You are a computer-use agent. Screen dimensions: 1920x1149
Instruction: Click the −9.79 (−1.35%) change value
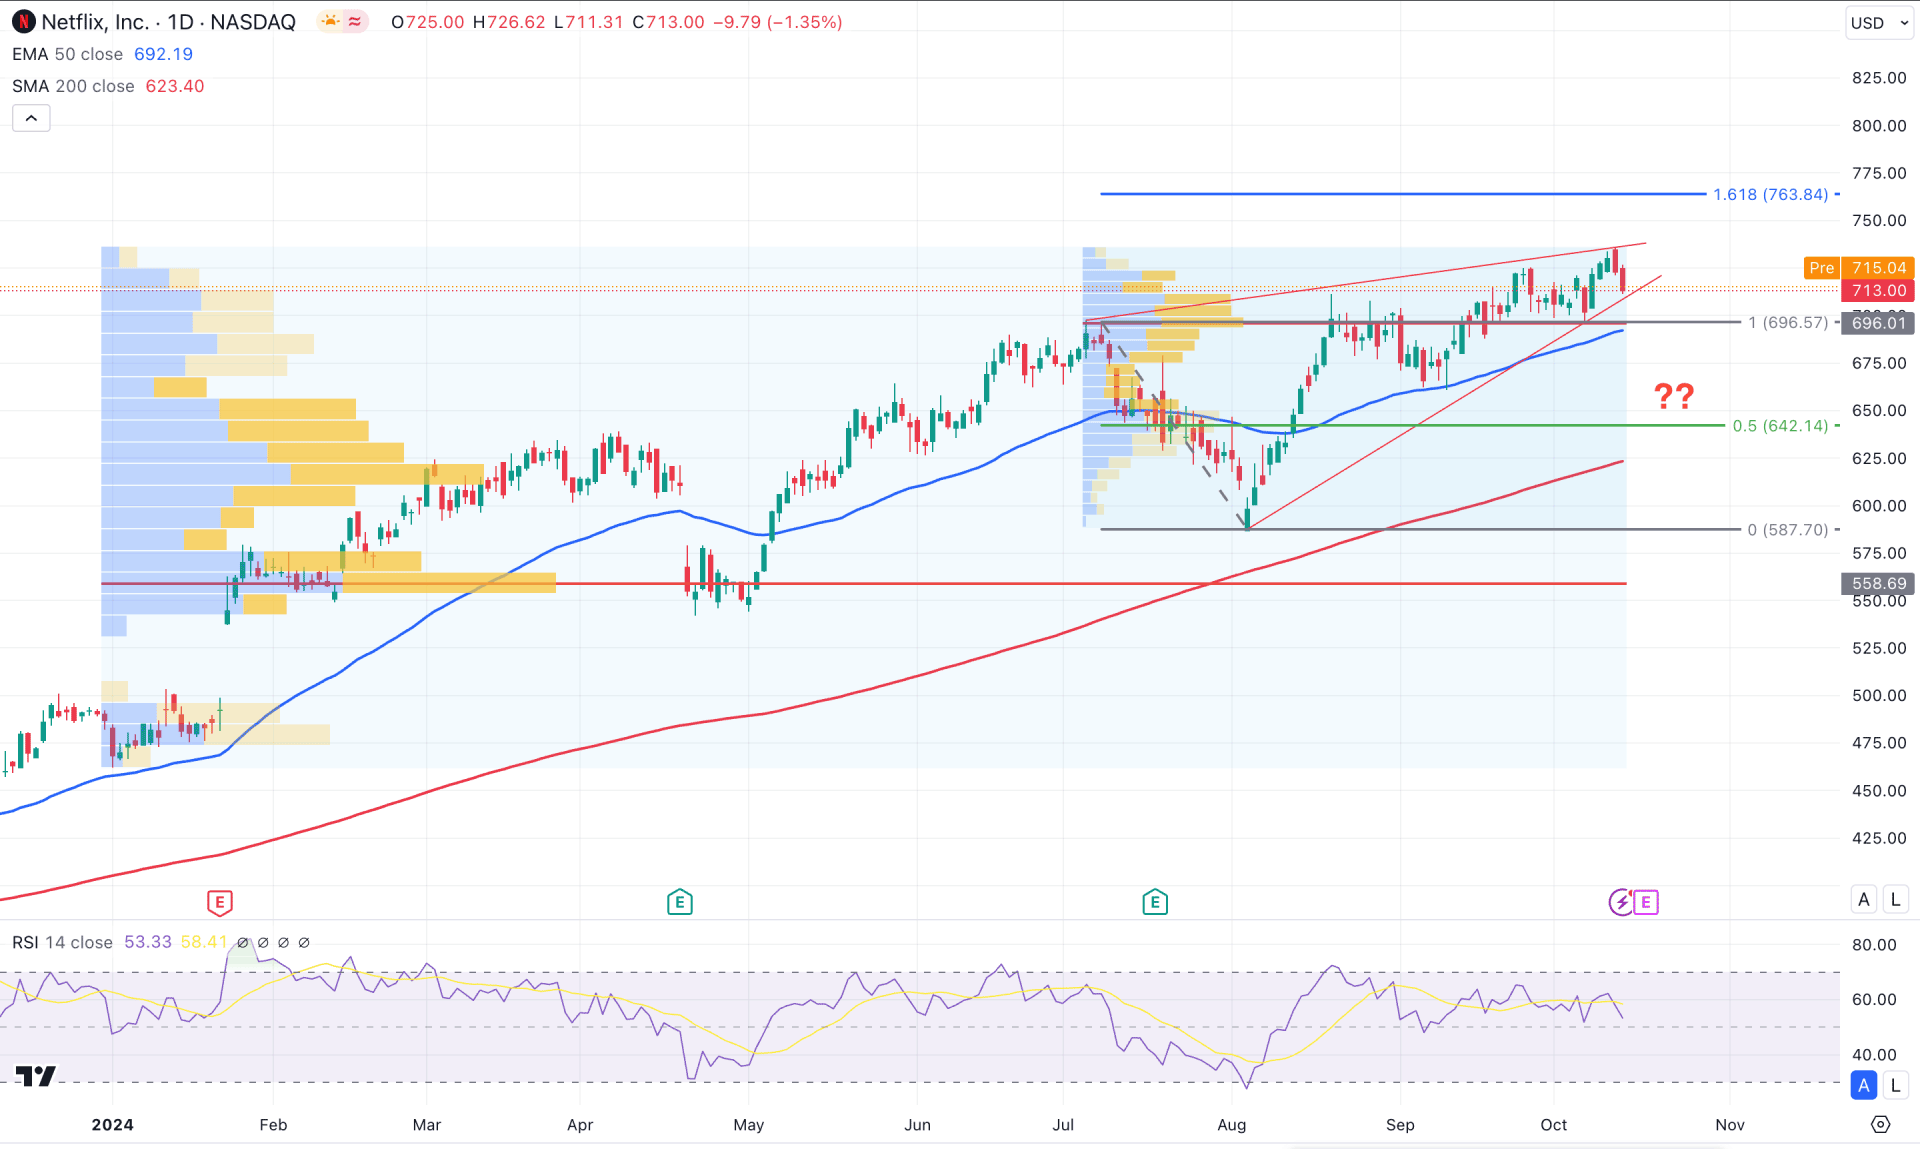[777, 22]
